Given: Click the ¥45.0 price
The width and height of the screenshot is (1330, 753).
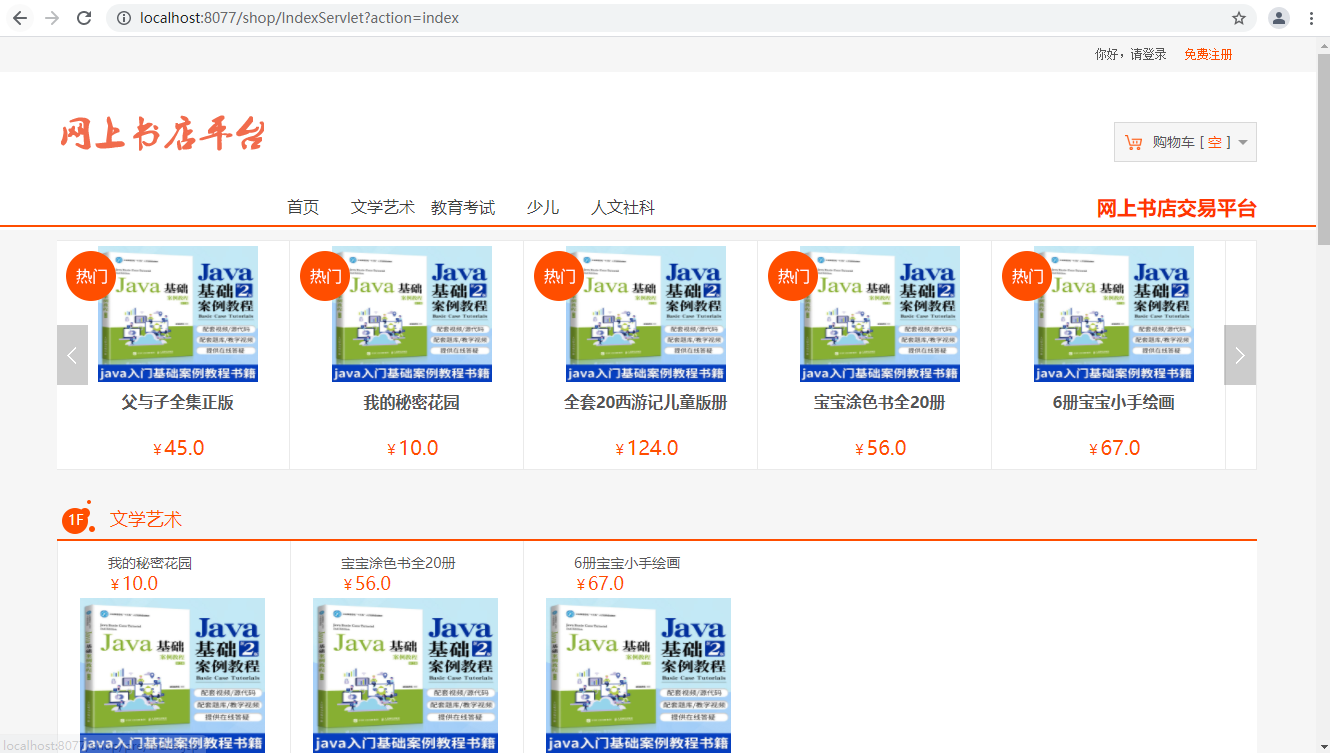Looking at the screenshot, I should click(179, 448).
